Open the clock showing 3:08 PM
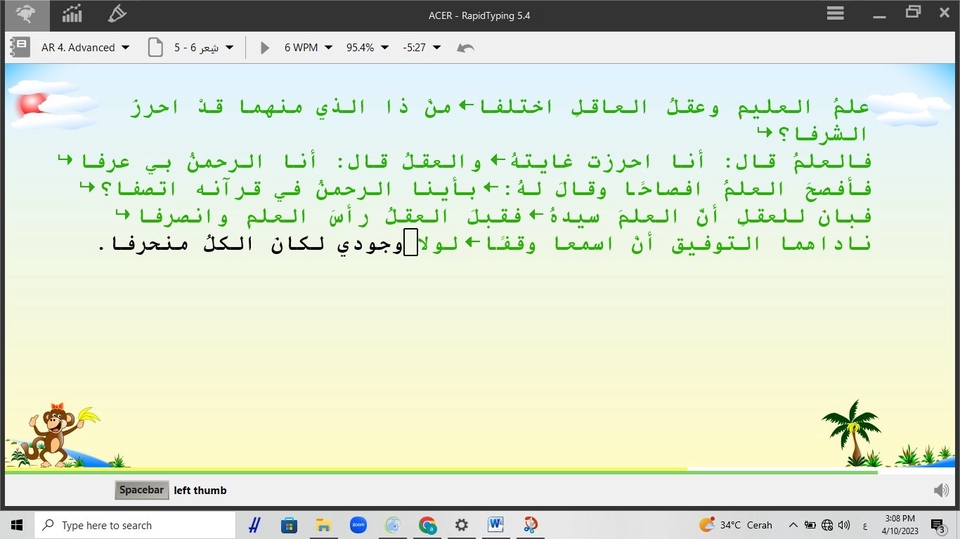This screenshot has width=960, height=539. coord(900,525)
